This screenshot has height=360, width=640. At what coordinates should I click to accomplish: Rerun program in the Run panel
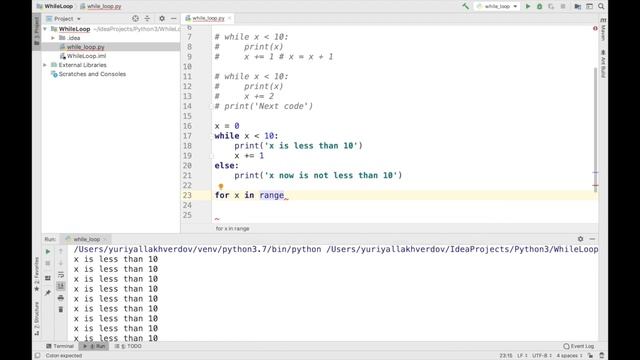(48, 251)
